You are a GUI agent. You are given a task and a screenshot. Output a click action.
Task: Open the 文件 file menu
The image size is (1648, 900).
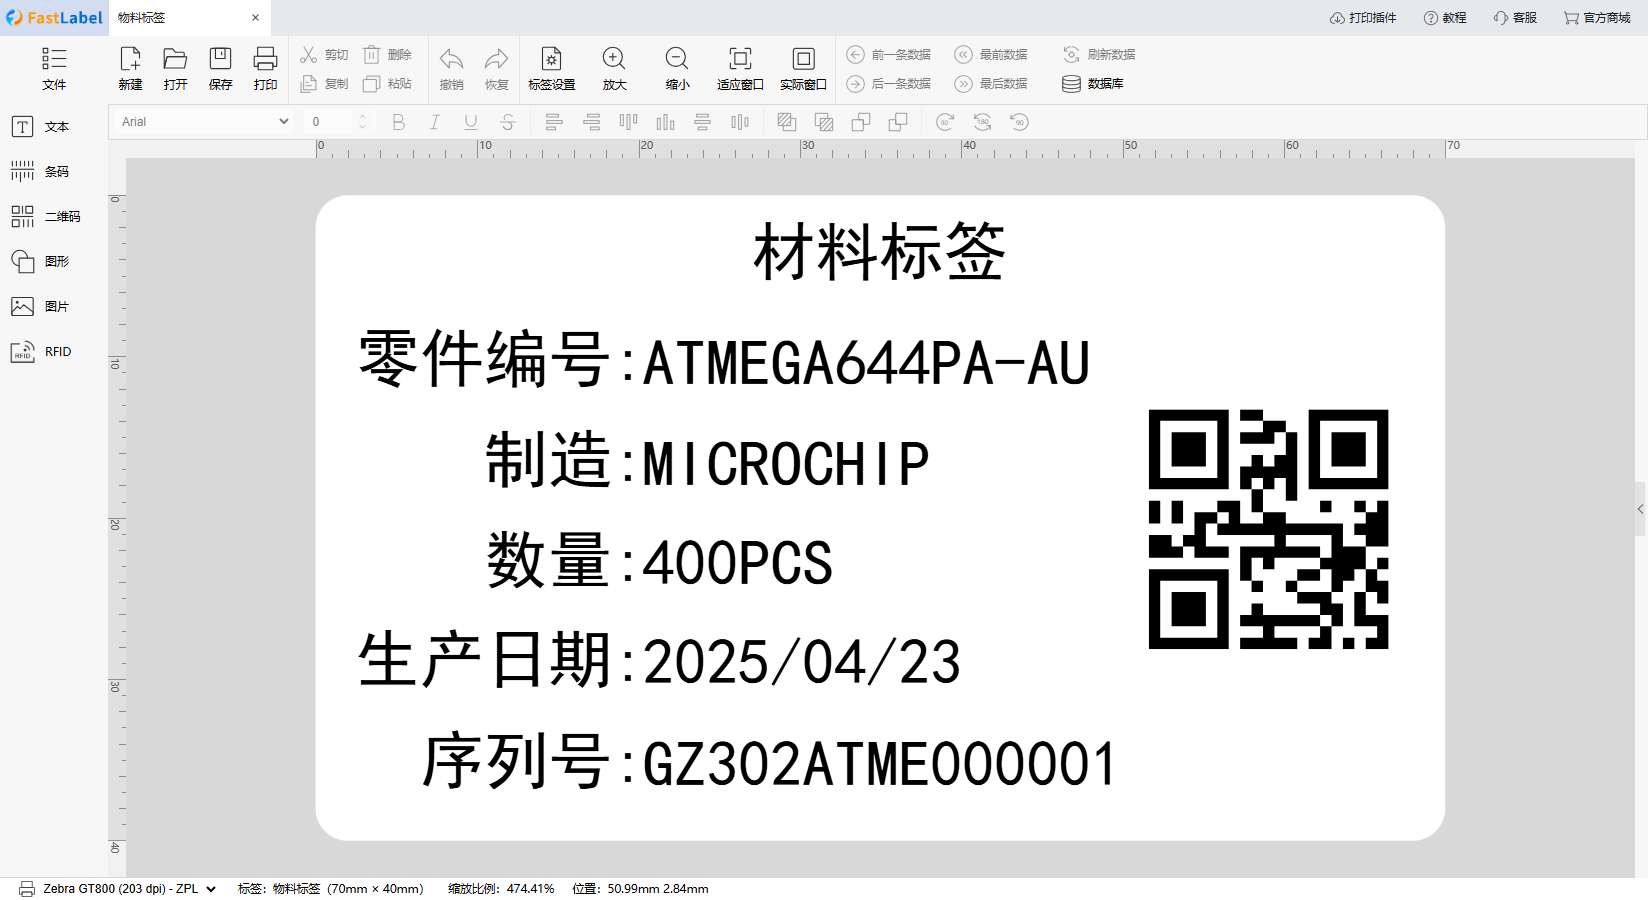click(x=54, y=69)
